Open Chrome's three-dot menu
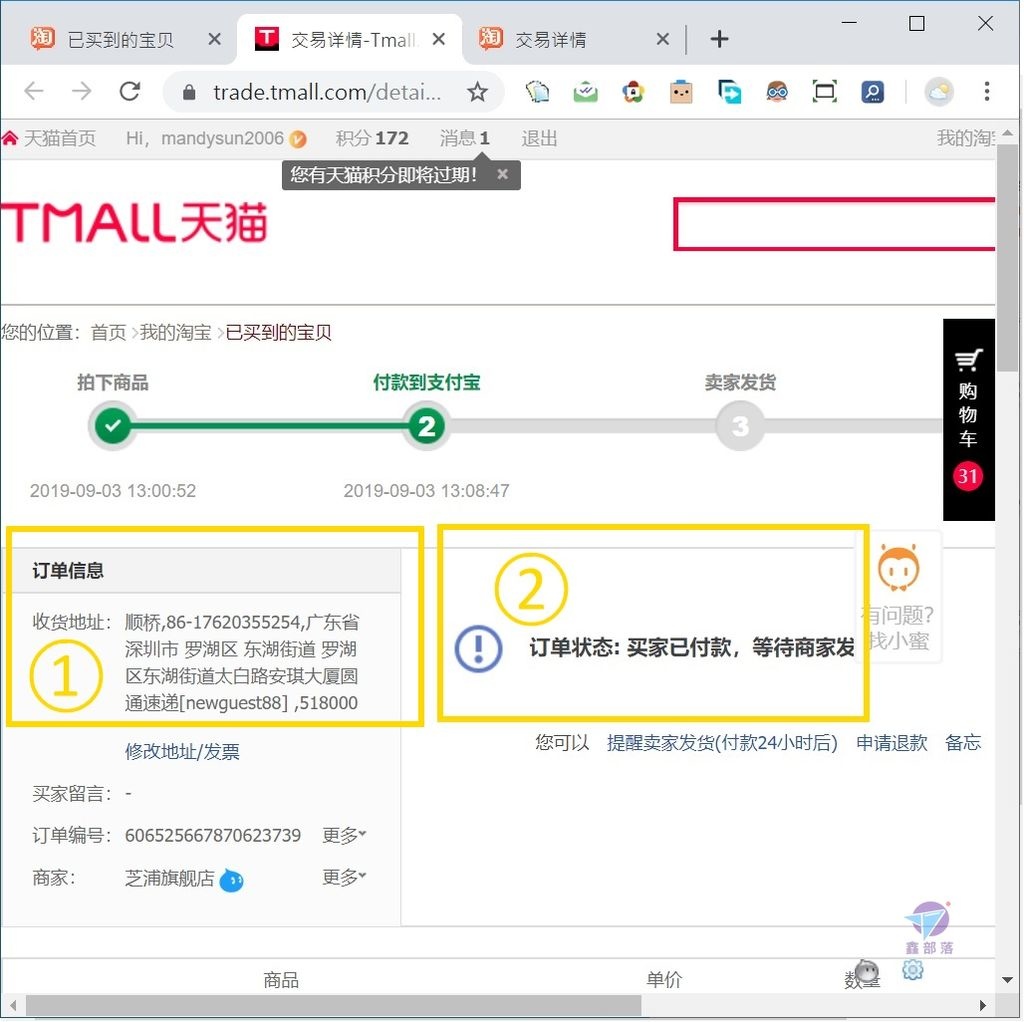 [986, 91]
